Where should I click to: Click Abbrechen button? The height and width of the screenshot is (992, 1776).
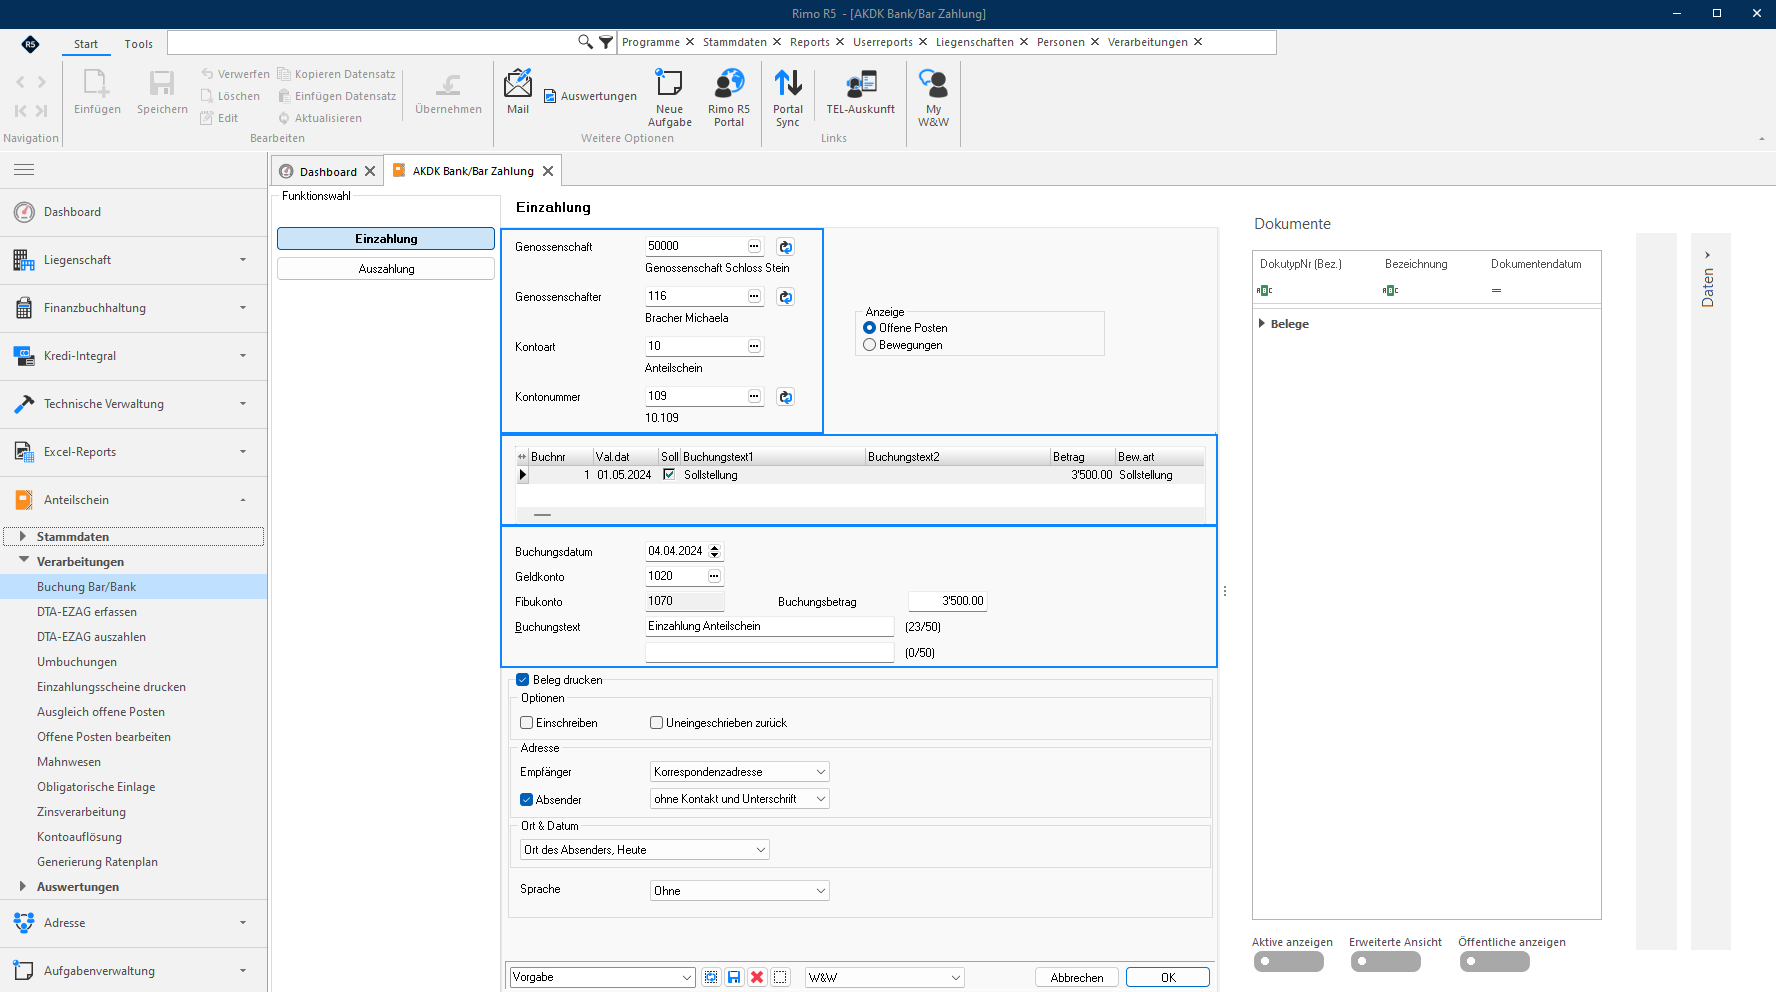click(1077, 978)
